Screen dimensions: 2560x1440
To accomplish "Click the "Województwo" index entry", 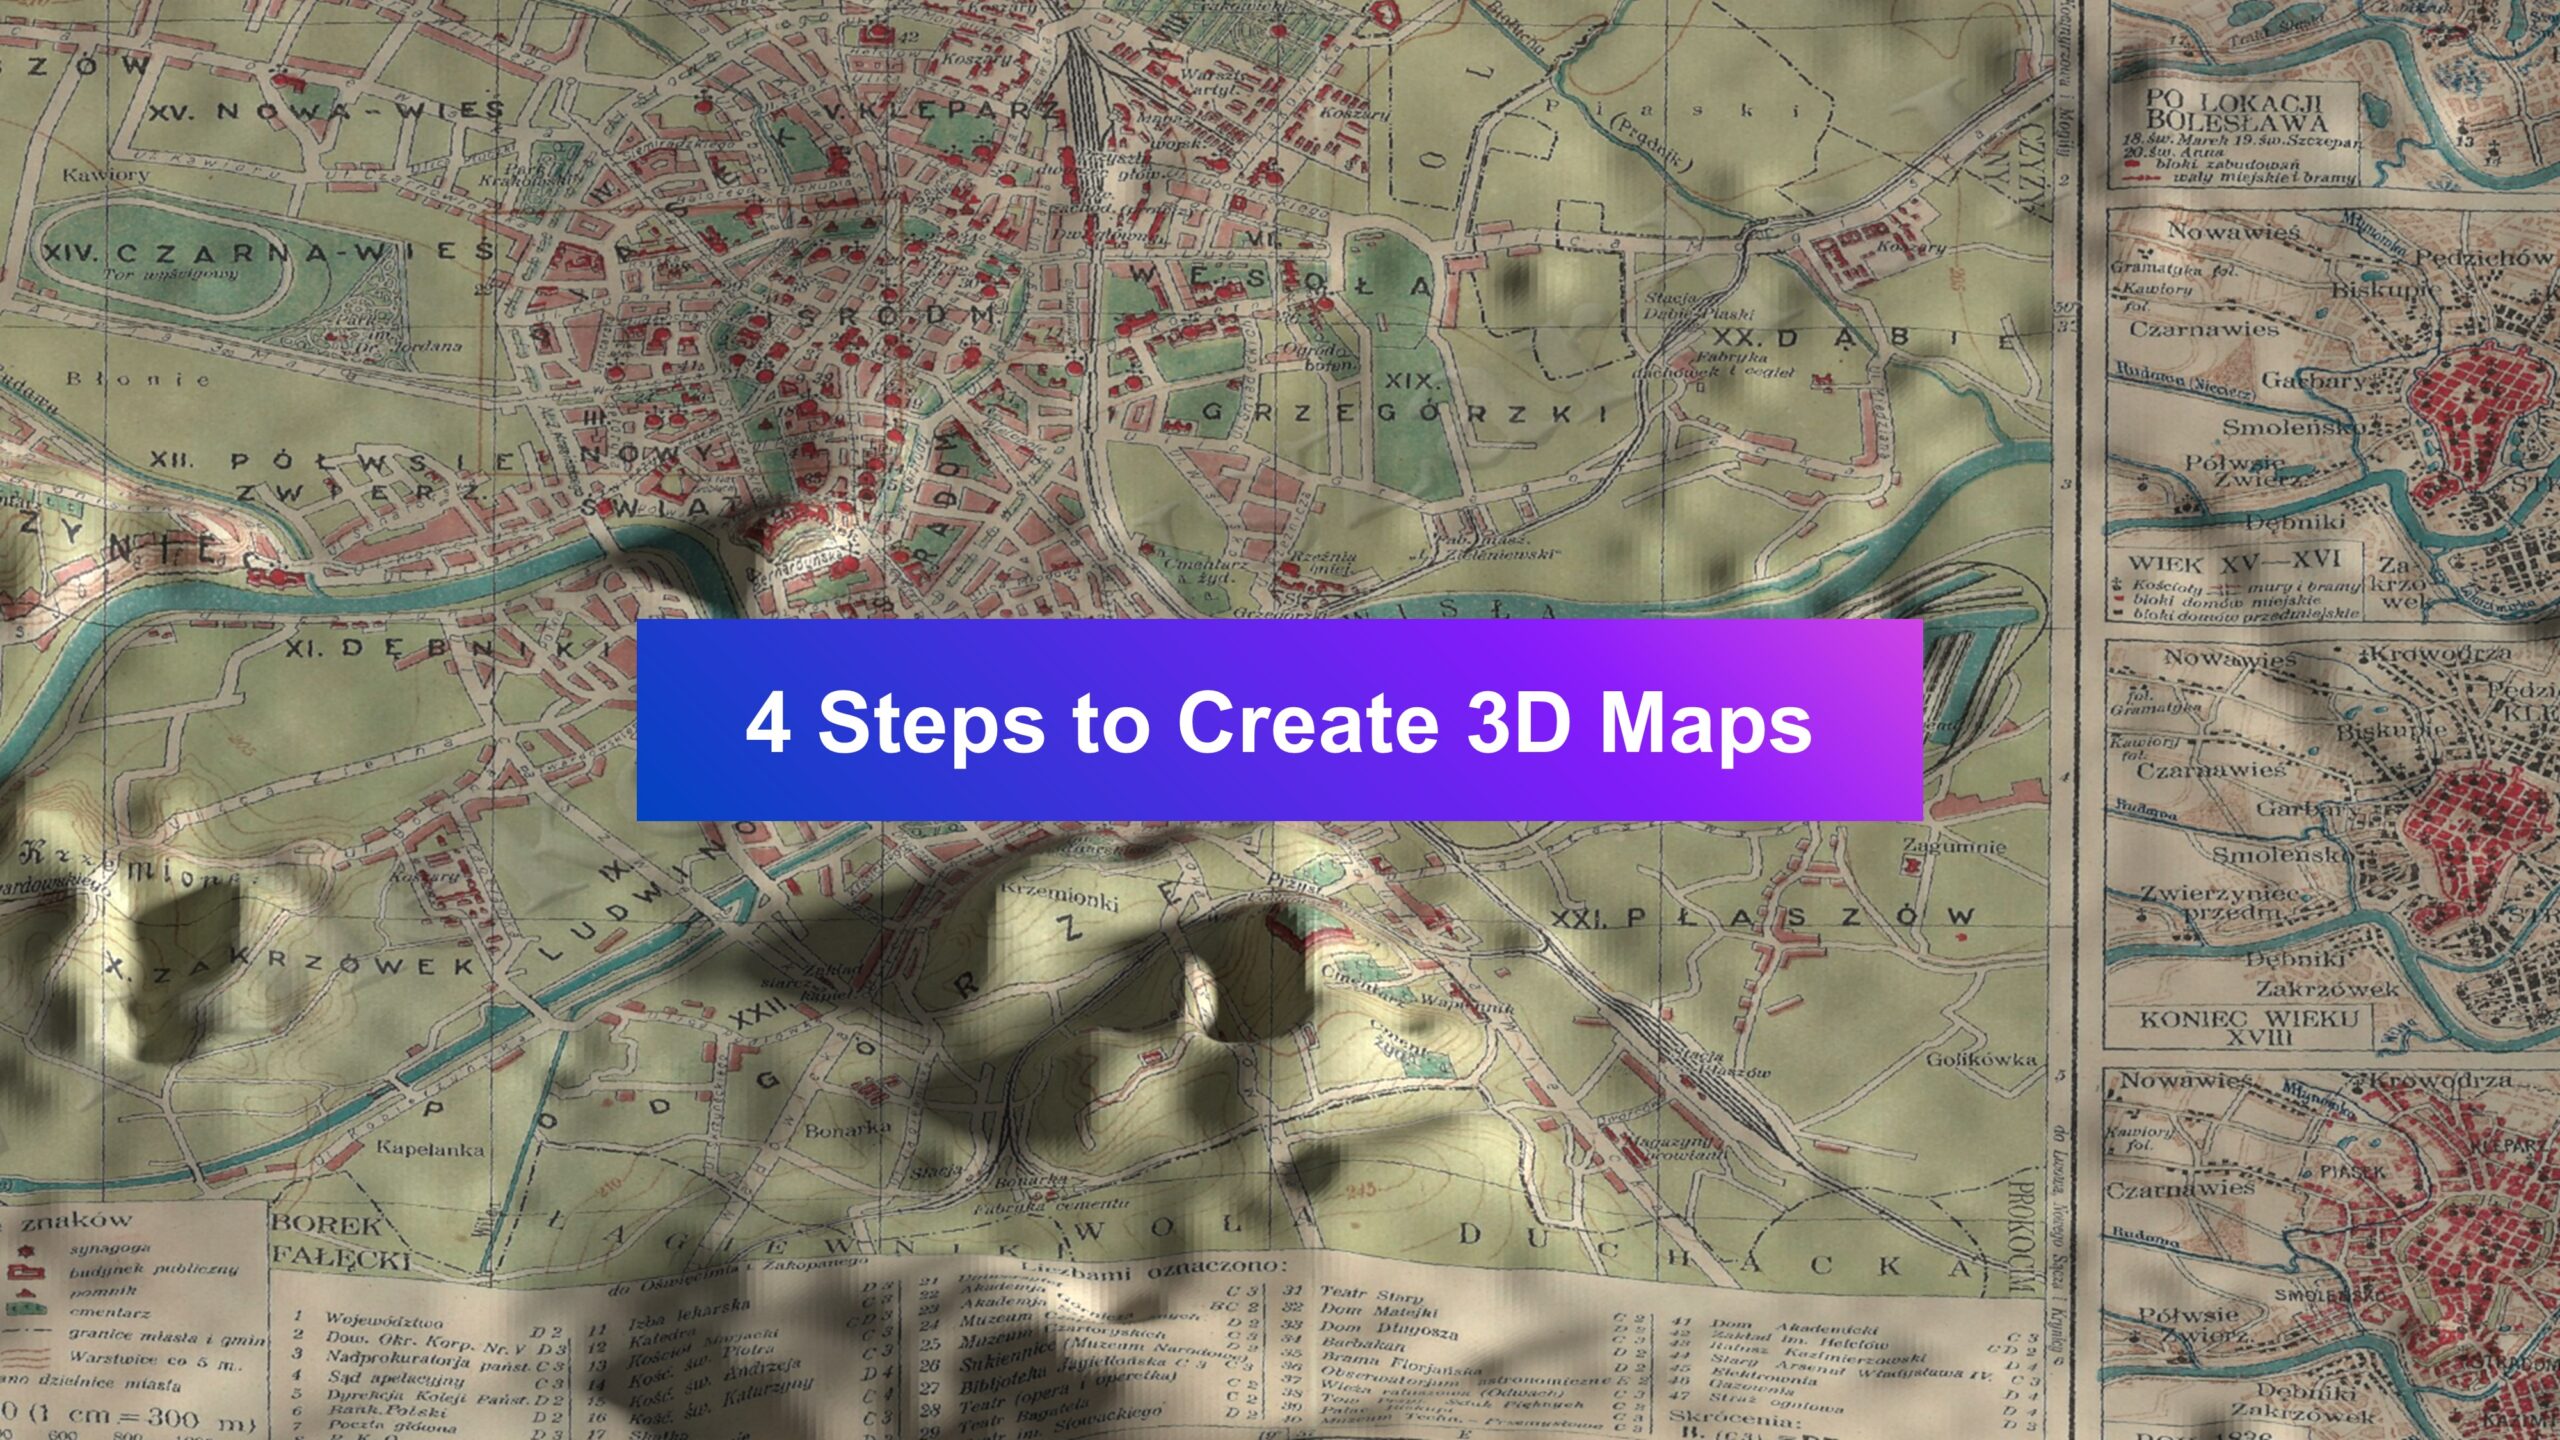I will coord(383,1320).
